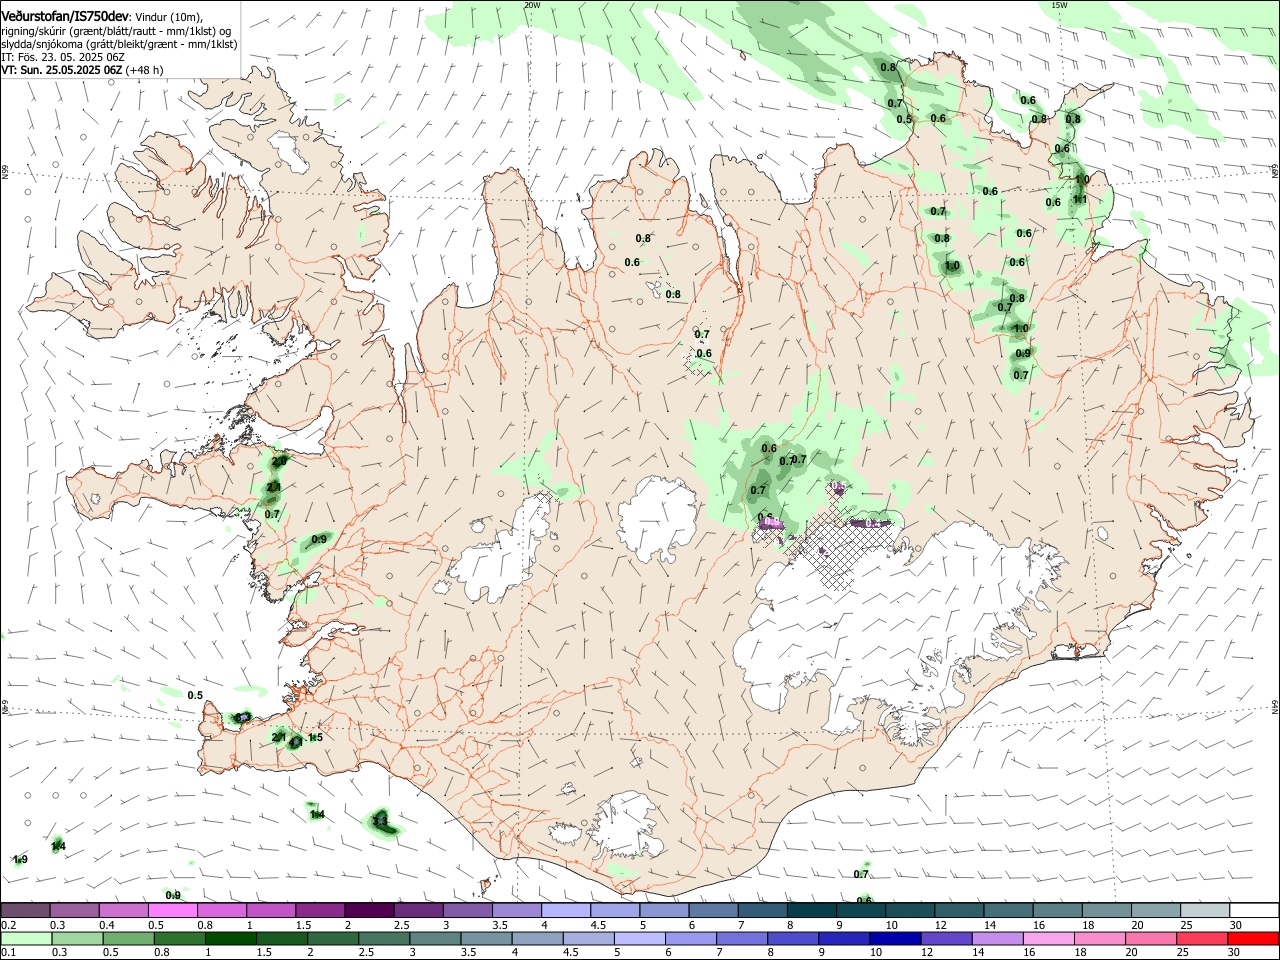Pick the snow legend swatch for 12–14

point(960,910)
